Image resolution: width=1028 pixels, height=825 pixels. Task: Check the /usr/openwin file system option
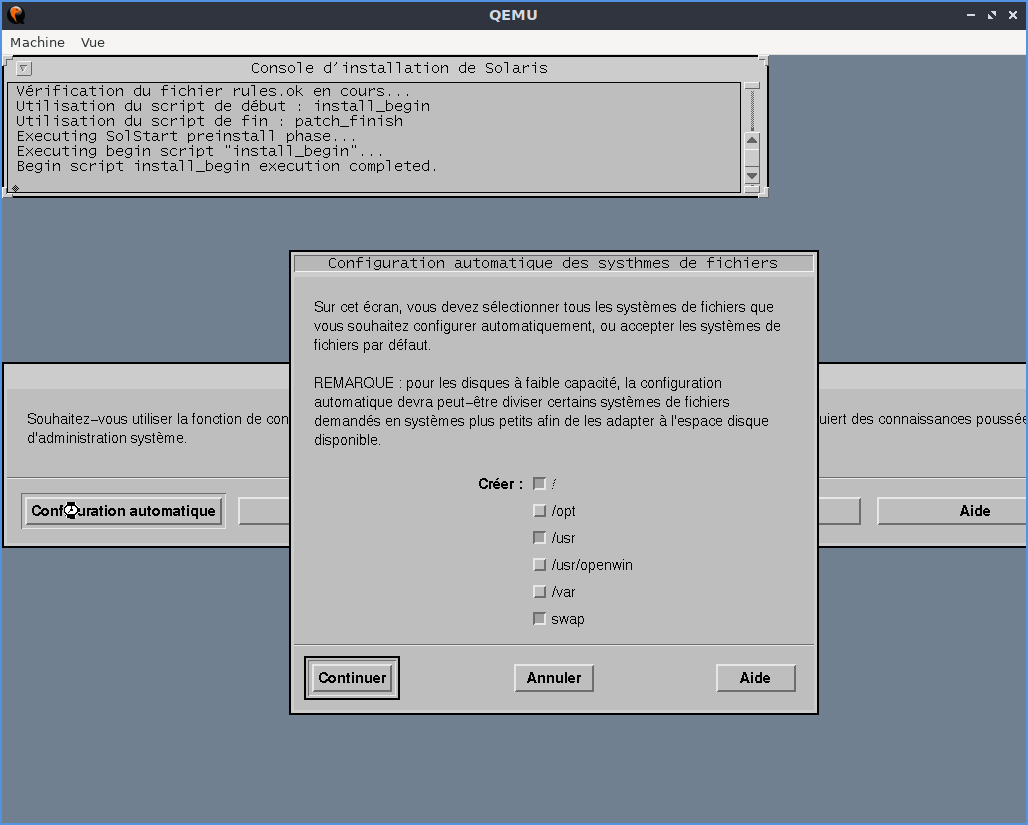click(x=540, y=565)
